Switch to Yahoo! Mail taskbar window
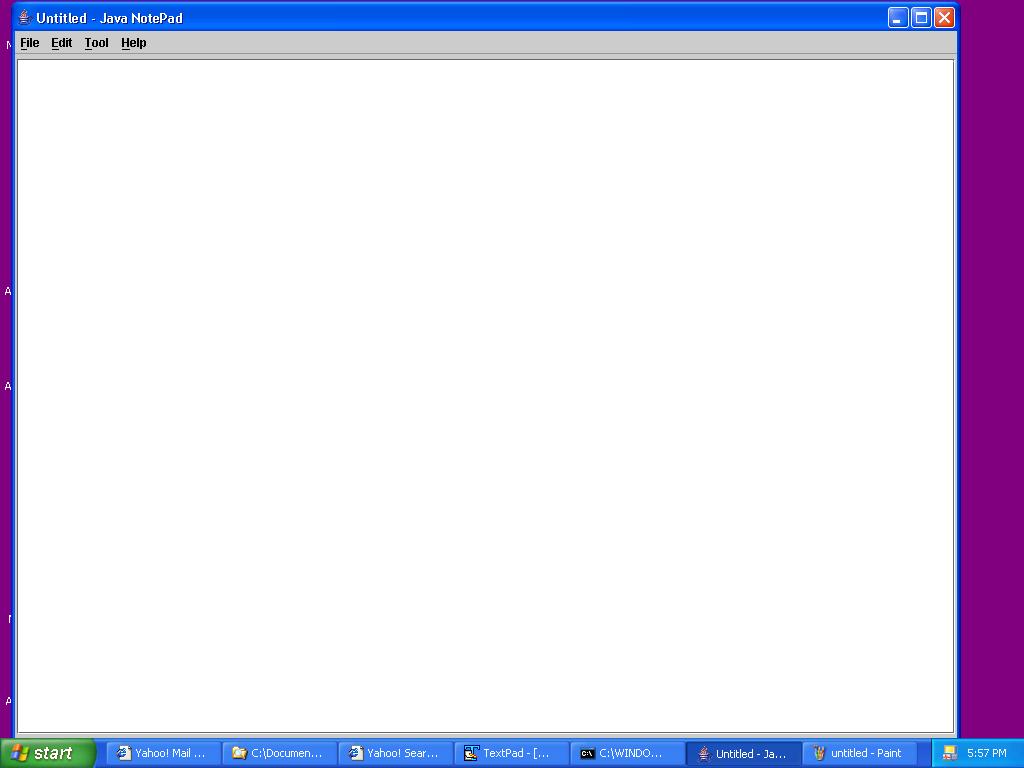 pos(163,753)
